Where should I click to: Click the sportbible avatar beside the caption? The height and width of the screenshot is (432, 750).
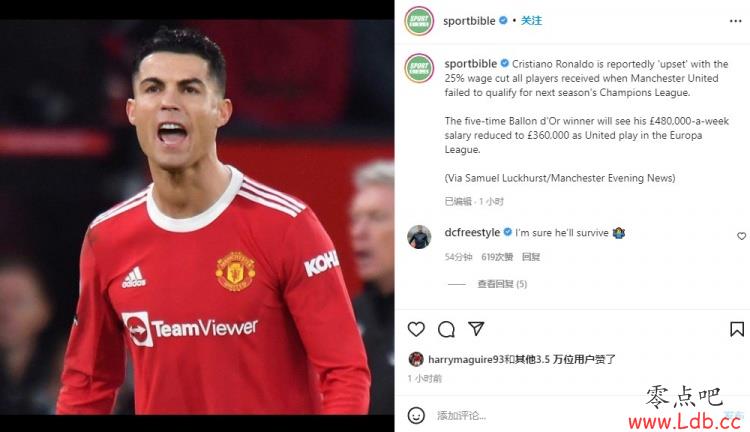pyautogui.click(x=419, y=68)
